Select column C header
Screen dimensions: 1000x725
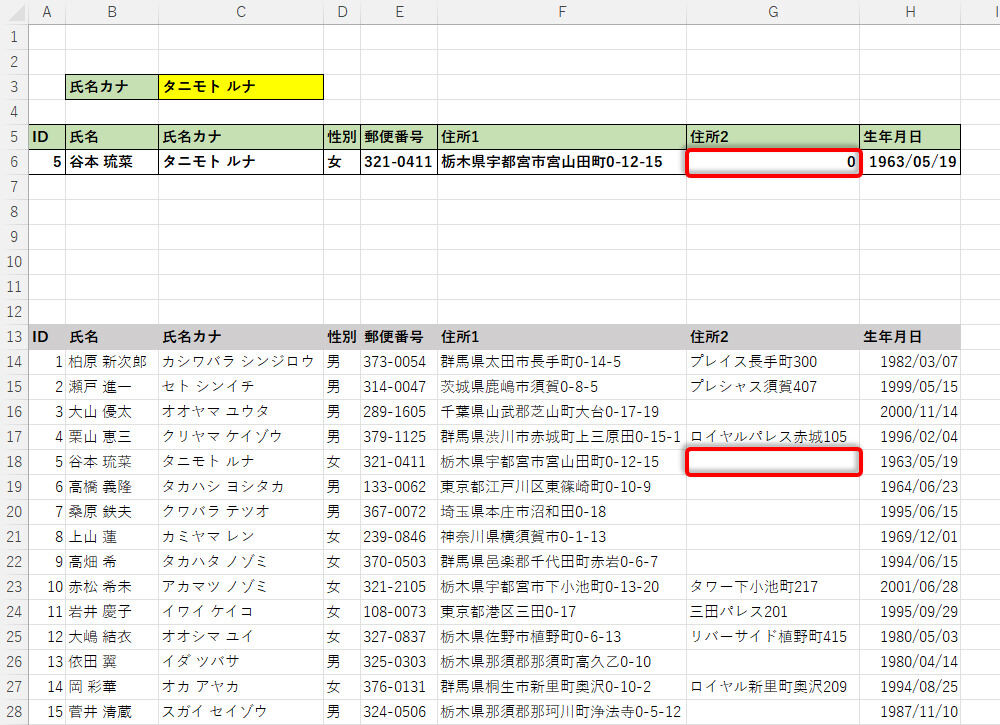pos(240,12)
